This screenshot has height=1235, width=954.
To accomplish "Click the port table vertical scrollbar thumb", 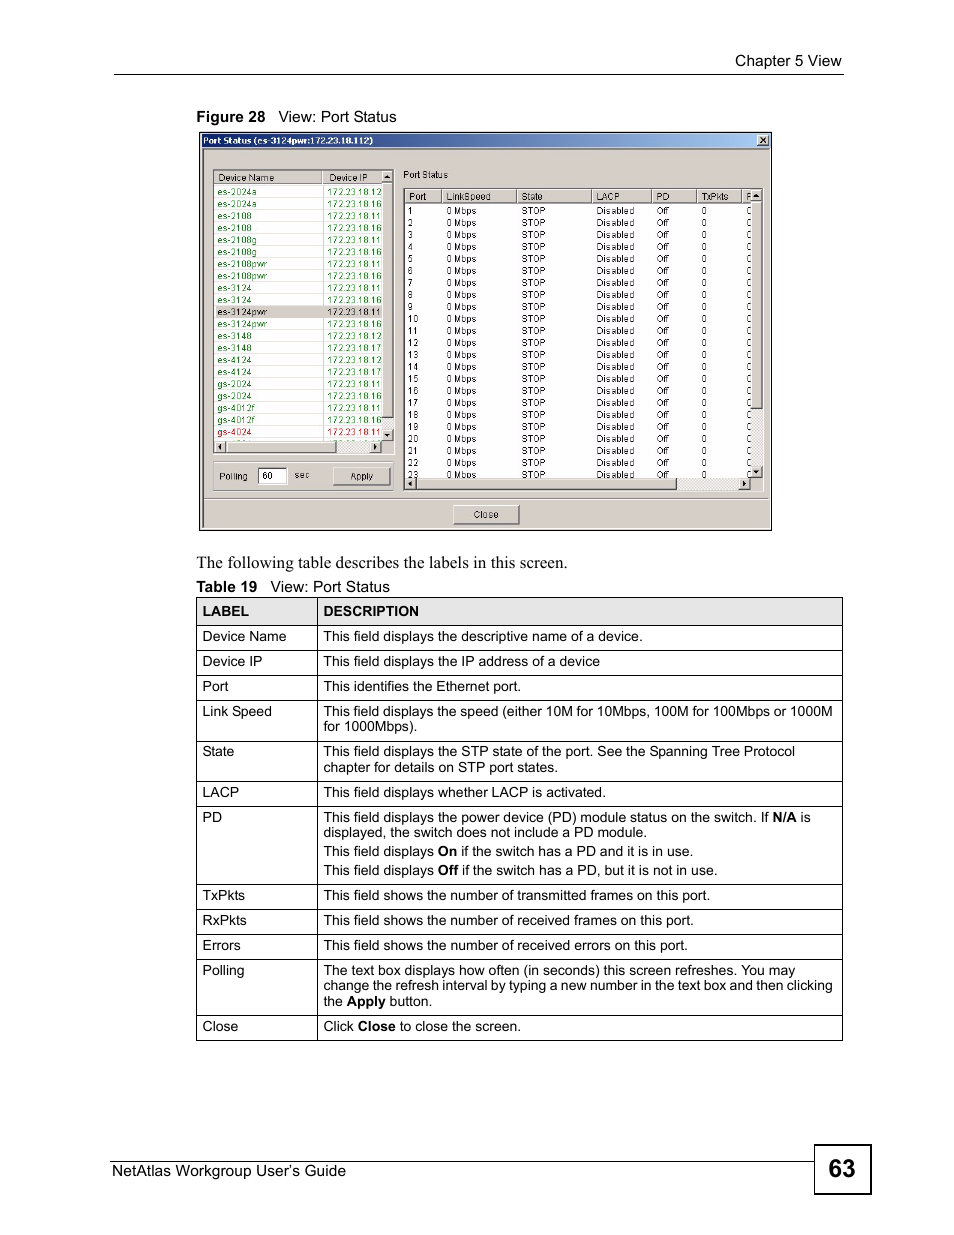I will (x=756, y=304).
